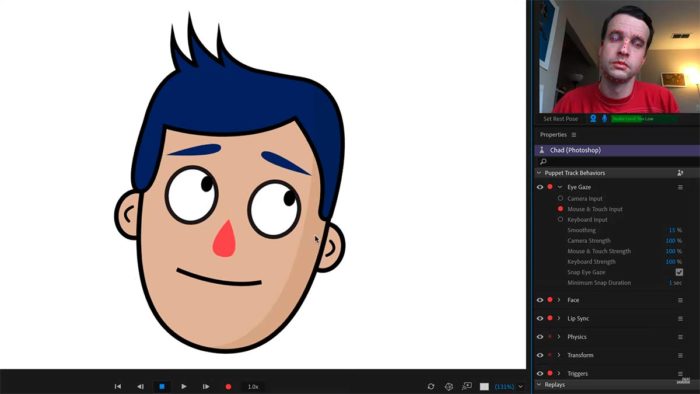Select the Eye Gaze behavior label
This screenshot has height=394, width=700.
tap(579, 187)
